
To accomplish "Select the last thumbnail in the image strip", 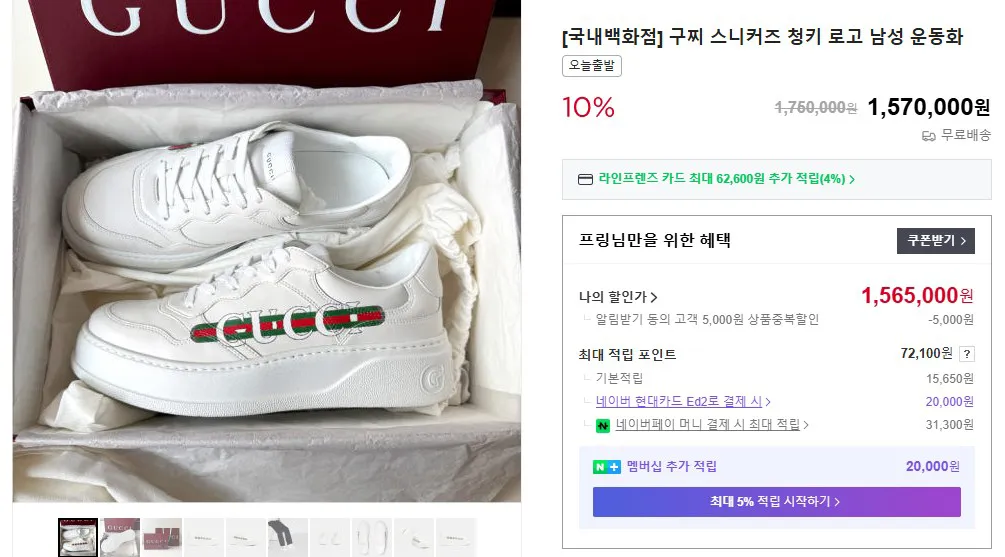I will [x=455, y=537].
